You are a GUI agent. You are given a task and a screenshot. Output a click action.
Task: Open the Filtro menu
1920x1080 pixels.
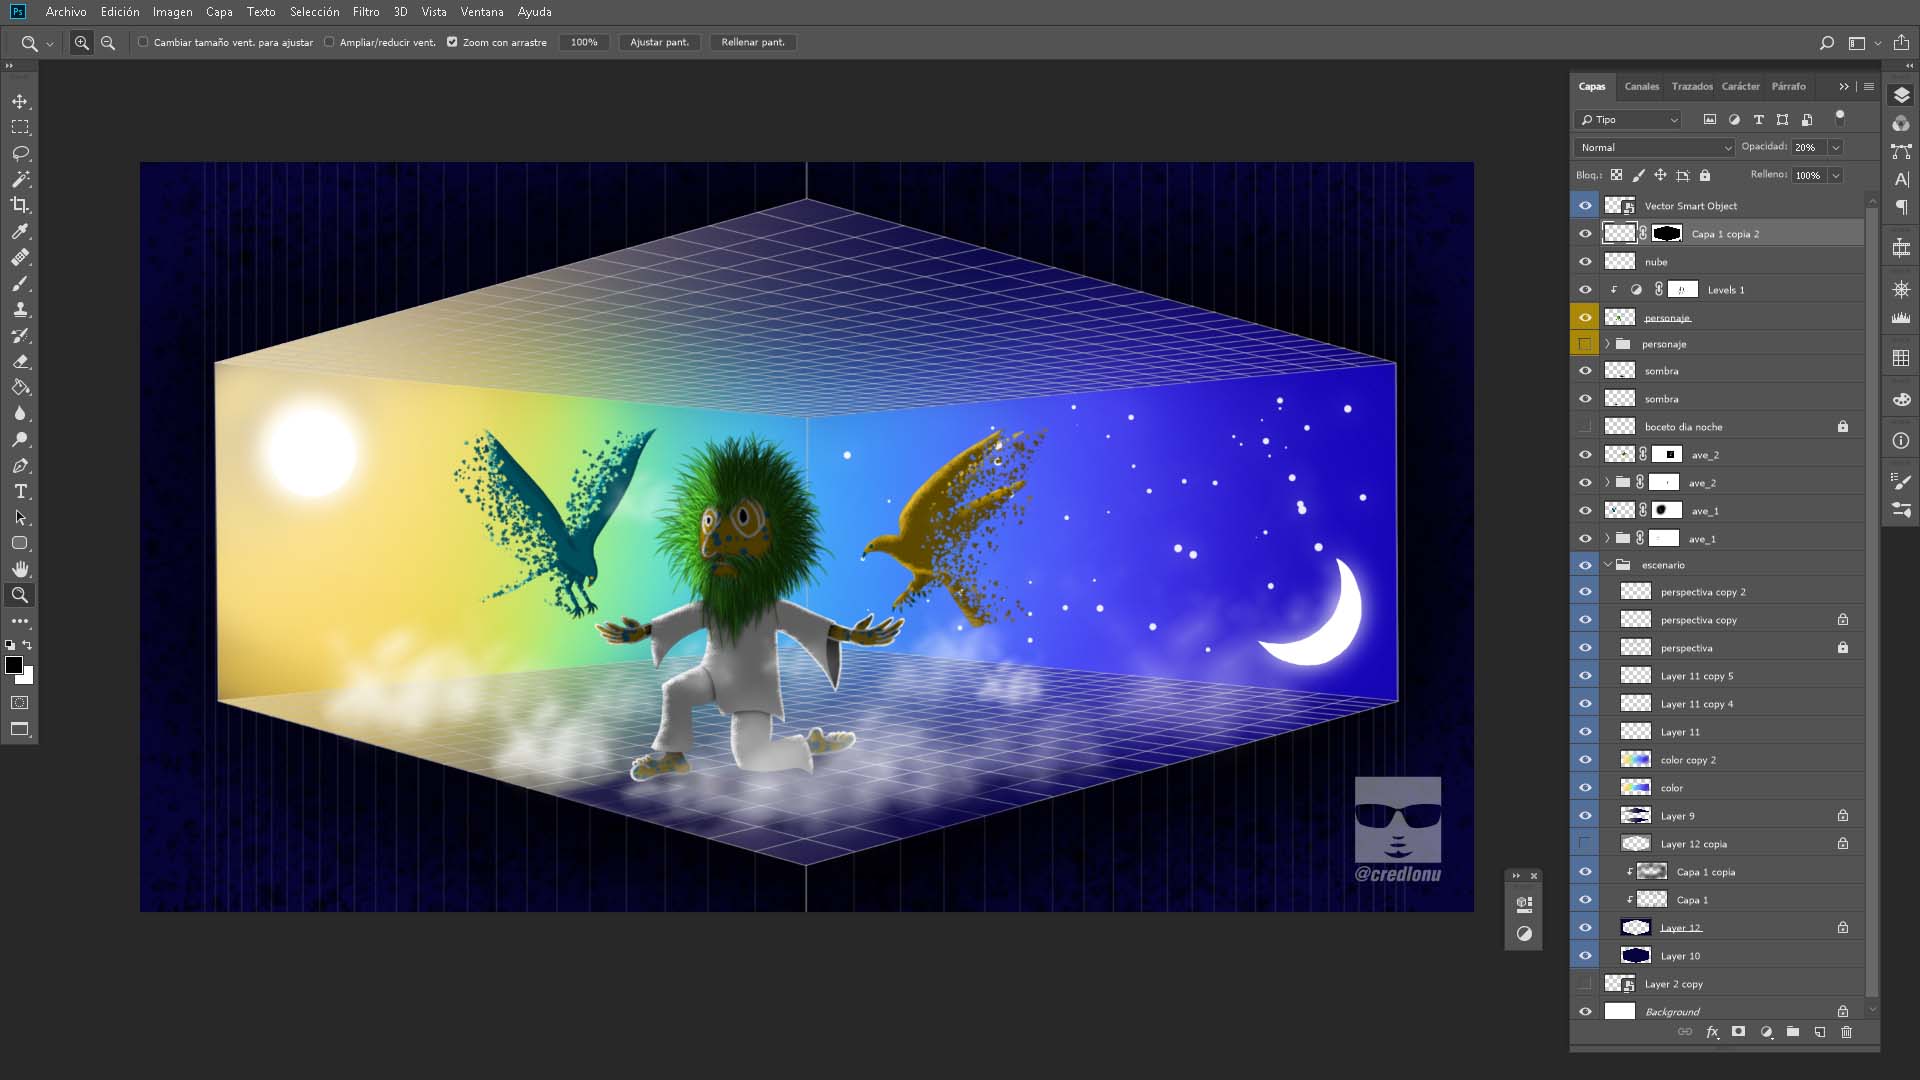[365, 12]
